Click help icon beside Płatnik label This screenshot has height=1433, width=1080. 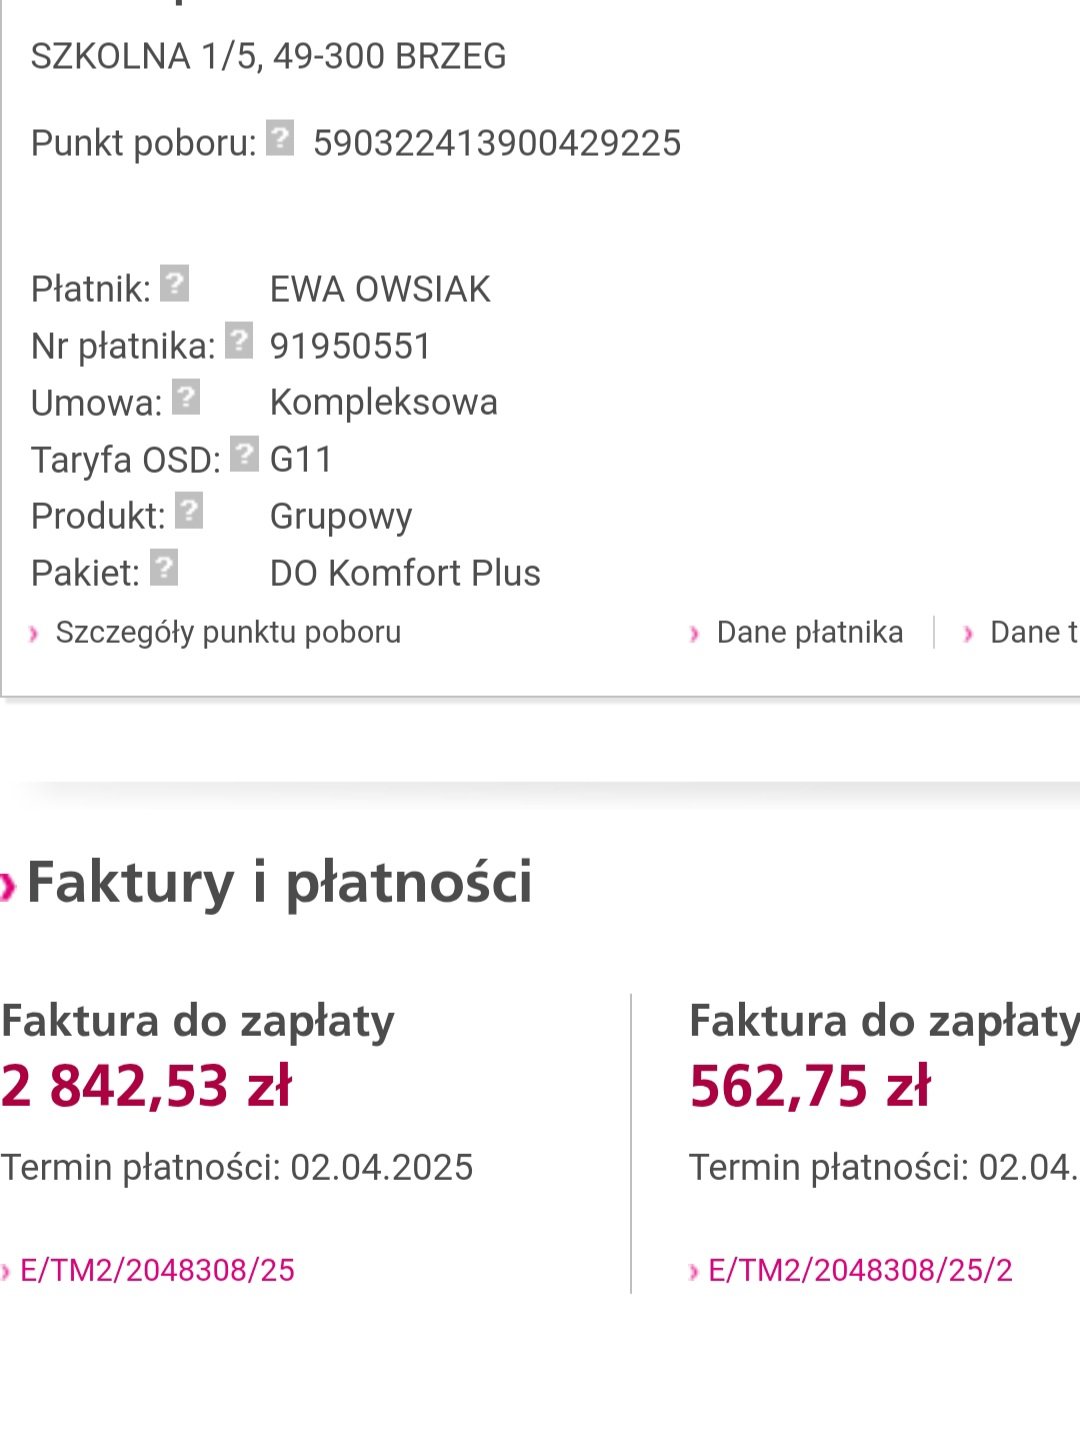[174, 283]
